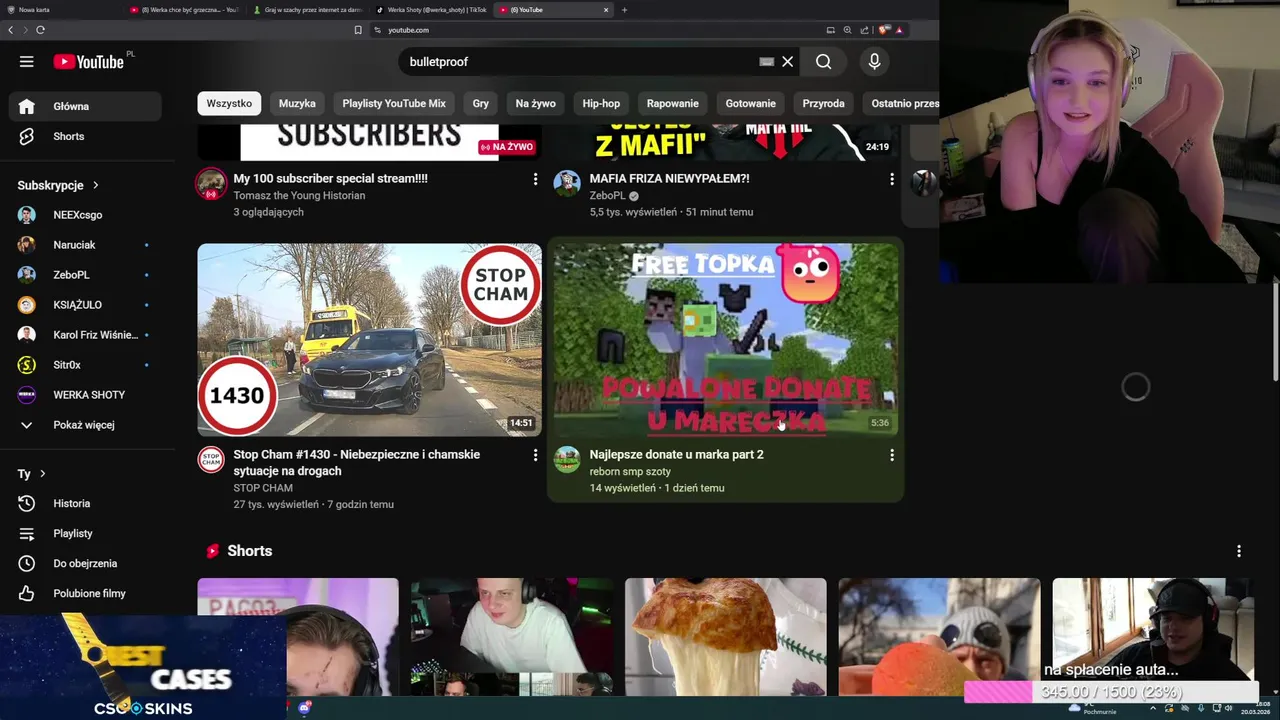Open the Shorts section options menu
This screenshot has width=1280, height=720.
(1239, 551)
